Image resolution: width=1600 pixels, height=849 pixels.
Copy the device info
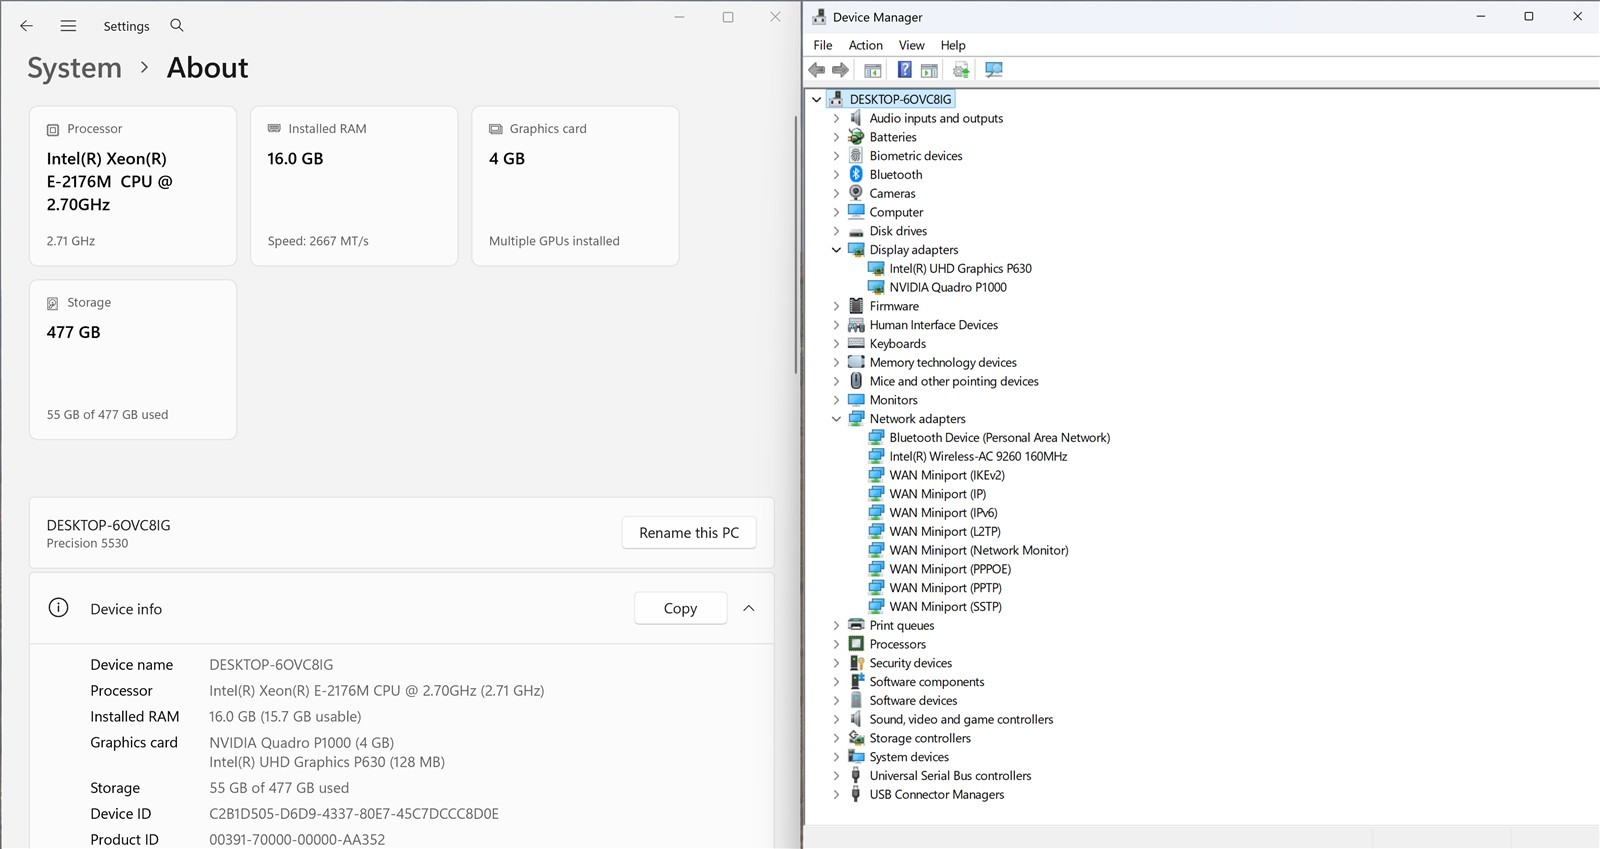[x=681, y=608]
